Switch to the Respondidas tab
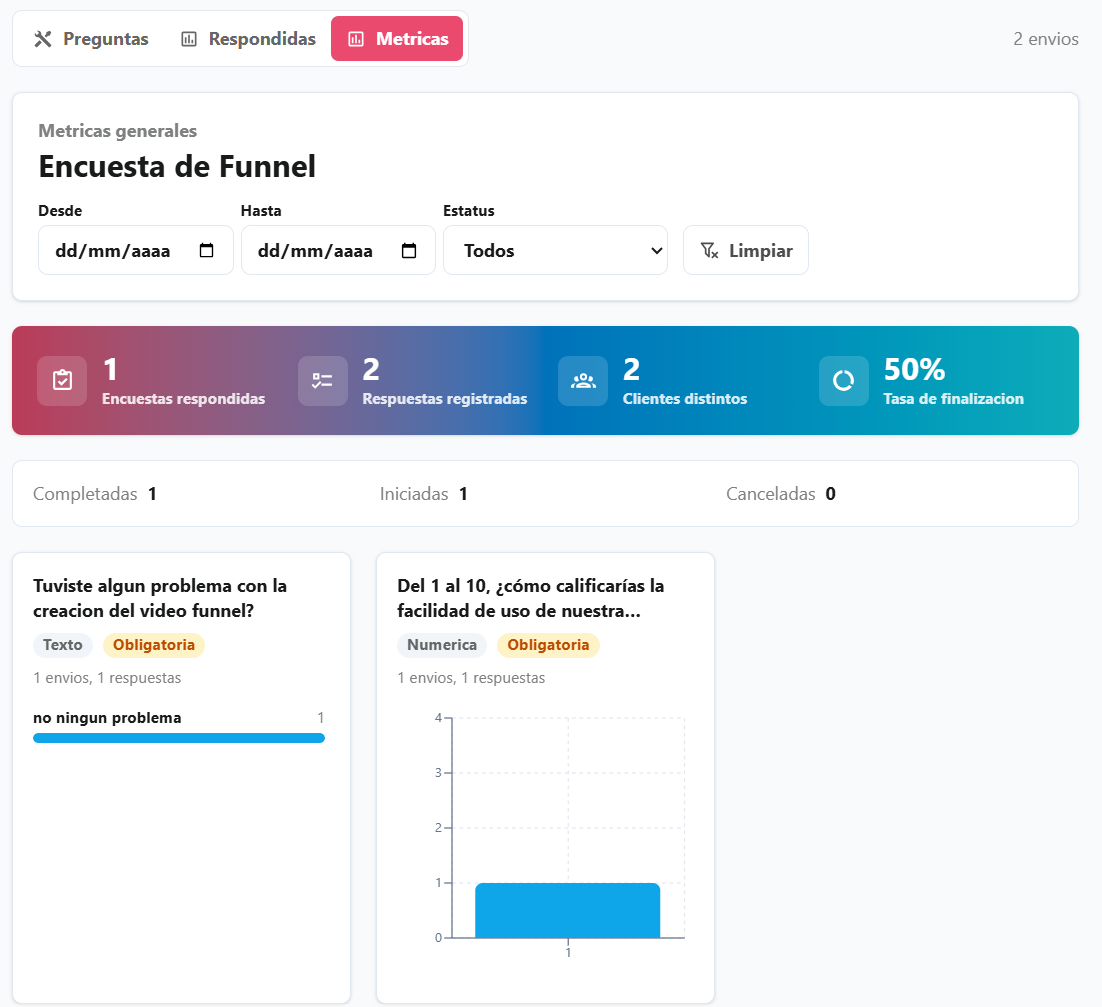The height and width of the screenshot is (1007, 1102). (248, 39)
